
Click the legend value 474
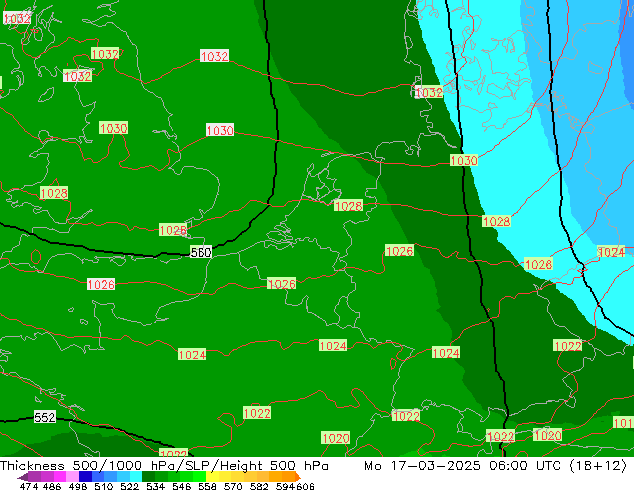point(29,486)
